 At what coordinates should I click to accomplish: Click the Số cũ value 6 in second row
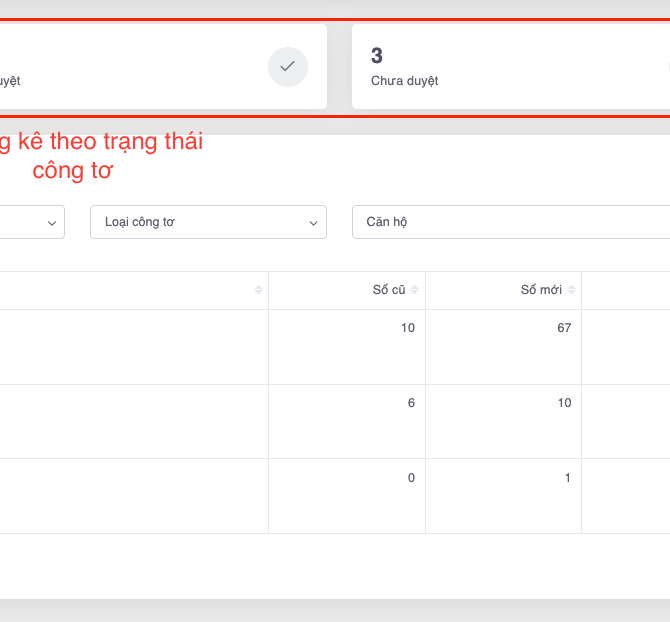tap(410, 403)
